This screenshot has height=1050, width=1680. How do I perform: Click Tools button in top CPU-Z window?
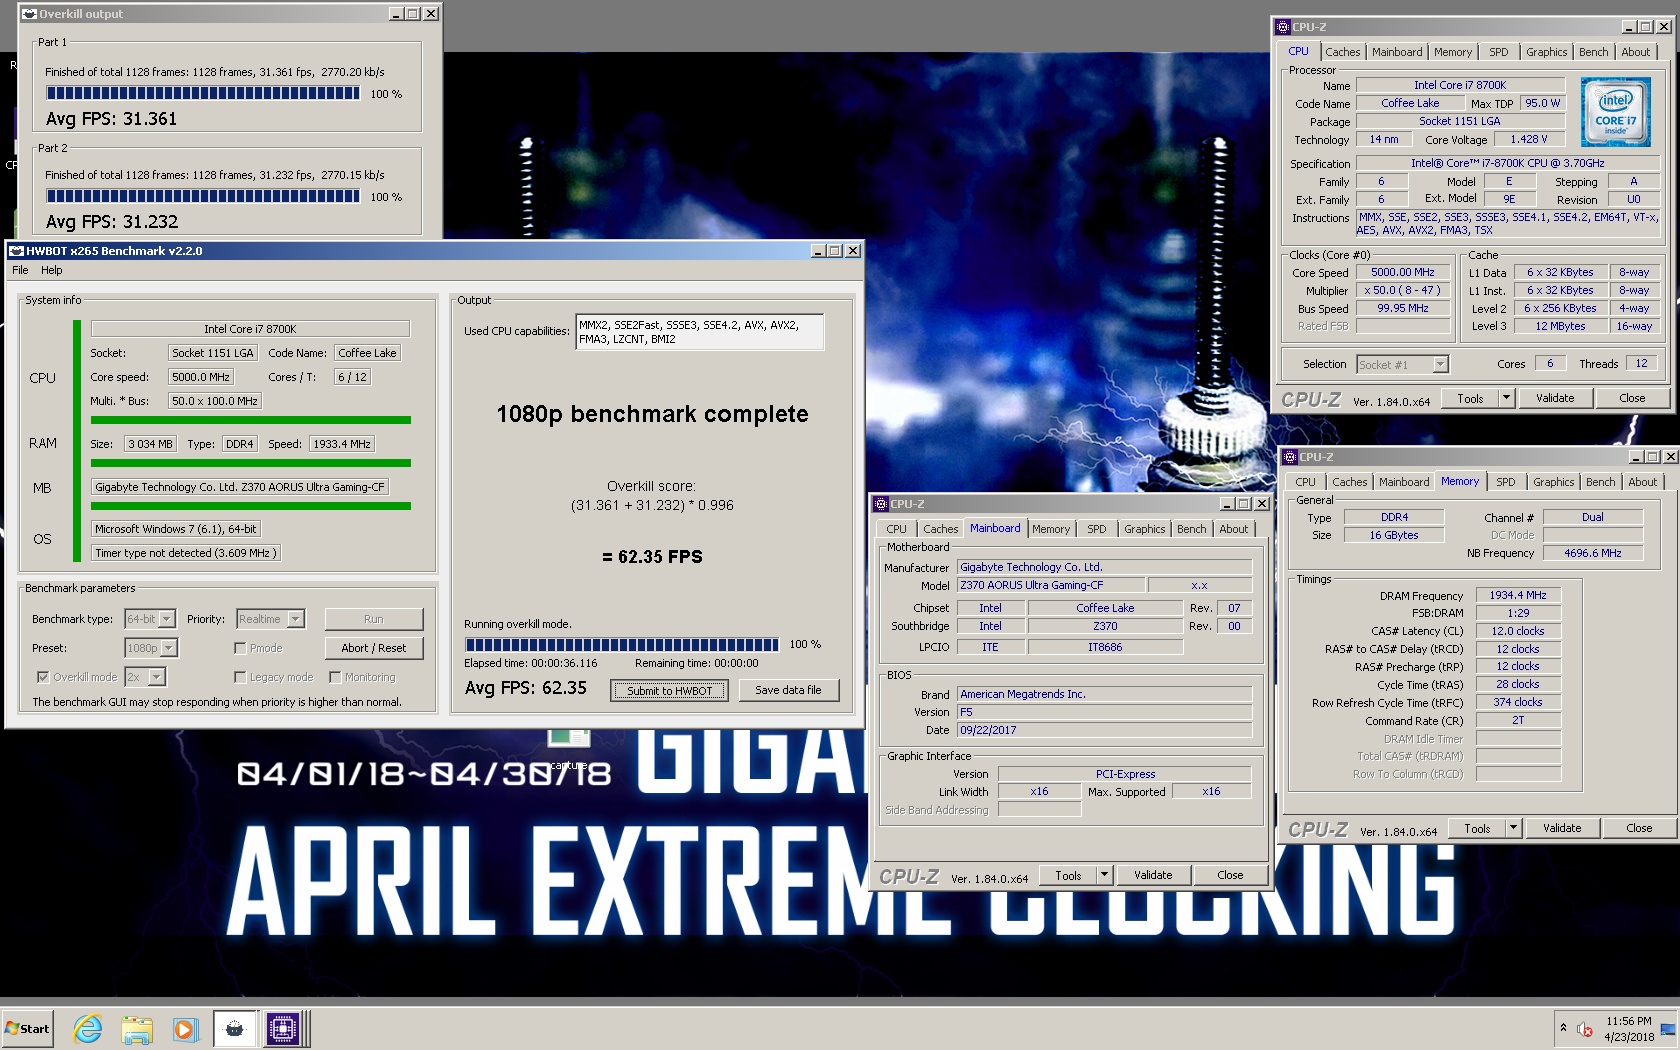pos(1469,398)
